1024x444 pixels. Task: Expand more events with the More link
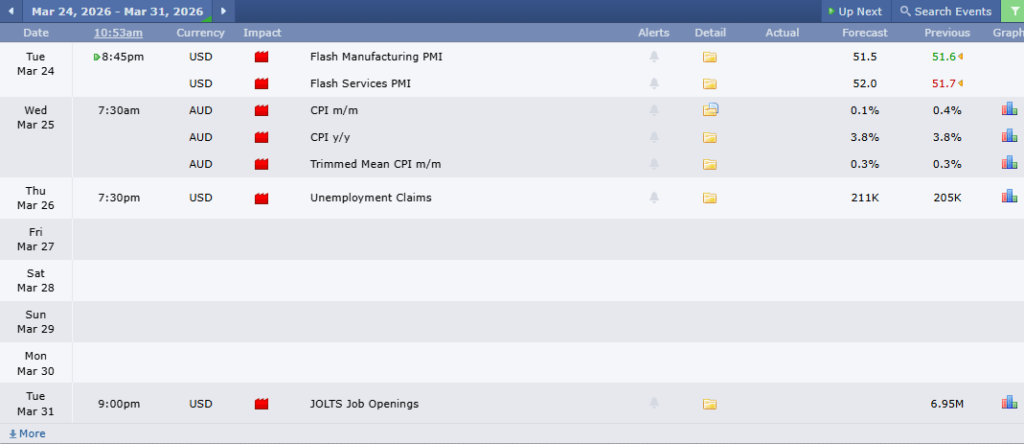(x=27, y=434)
